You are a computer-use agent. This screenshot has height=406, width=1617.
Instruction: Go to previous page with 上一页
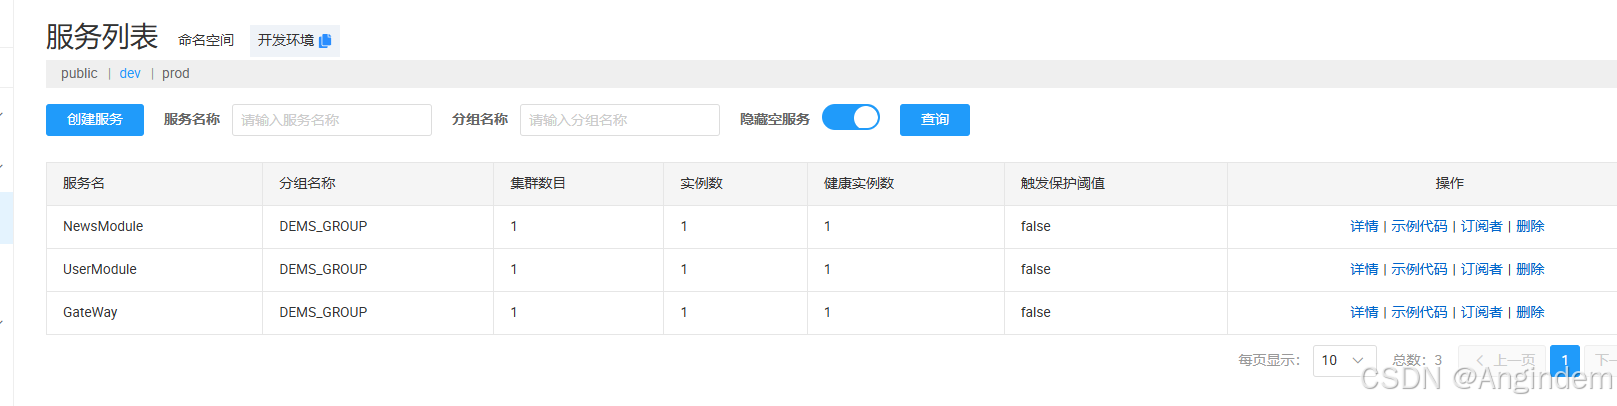[1502, 360]
